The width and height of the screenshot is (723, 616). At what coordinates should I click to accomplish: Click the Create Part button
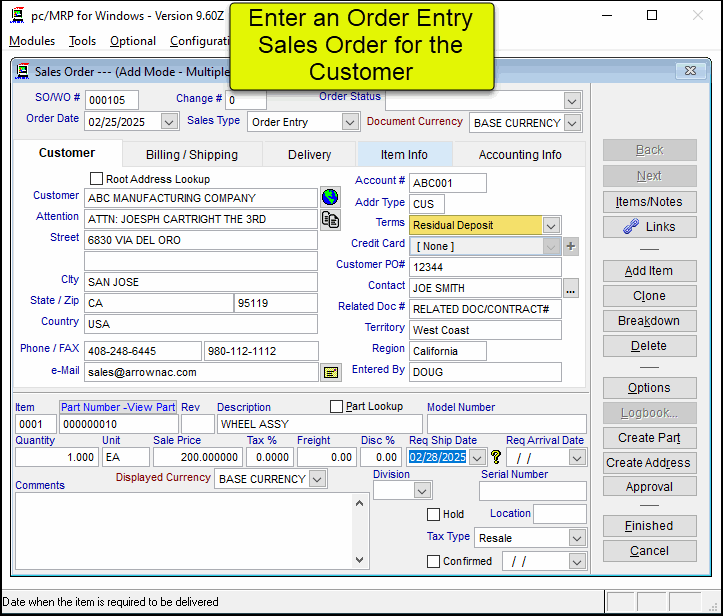(649, 438)
